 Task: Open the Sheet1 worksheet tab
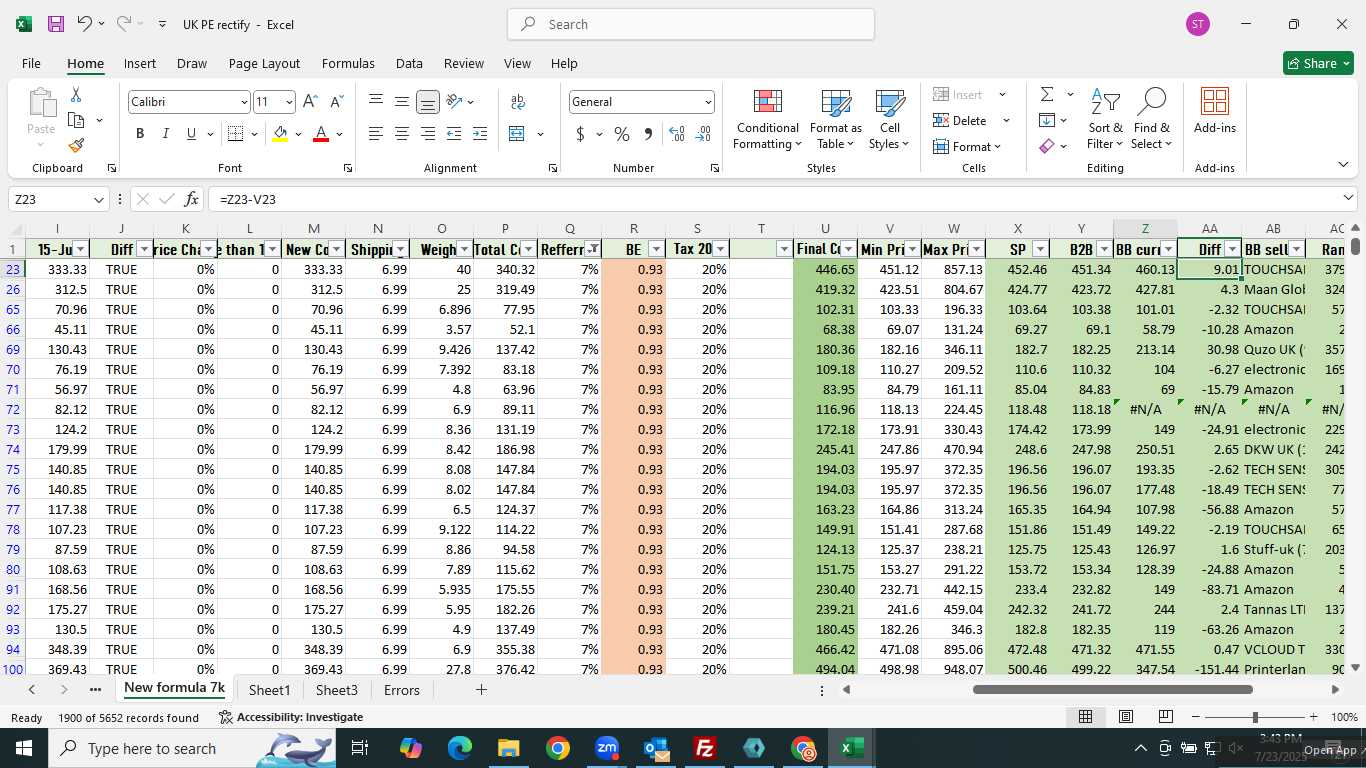pyautogui.click(x=269, y=690)
